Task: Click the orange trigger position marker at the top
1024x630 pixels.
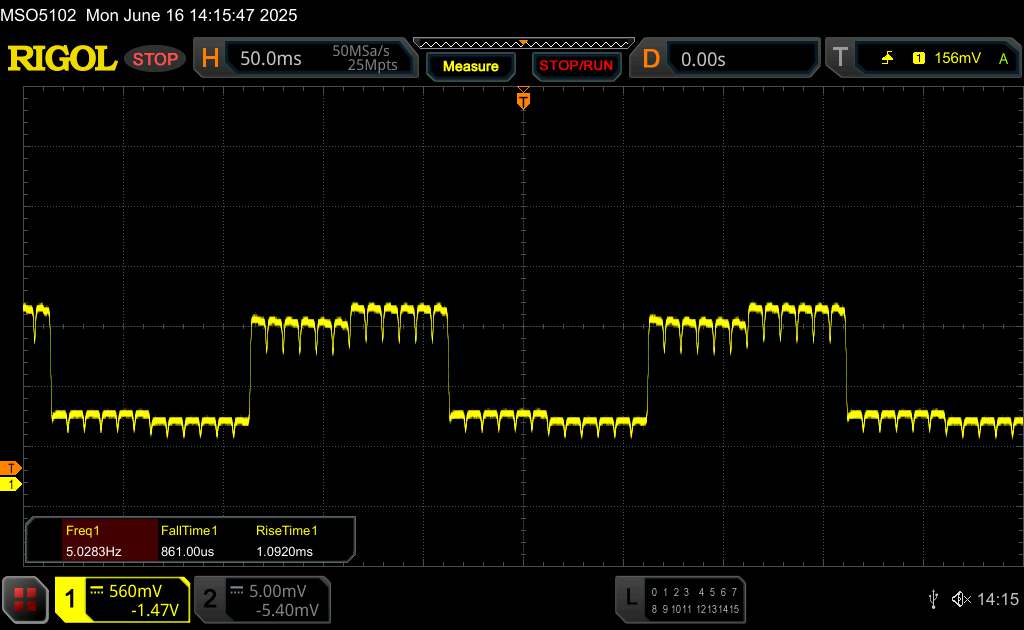Action: tap(523, 100)
